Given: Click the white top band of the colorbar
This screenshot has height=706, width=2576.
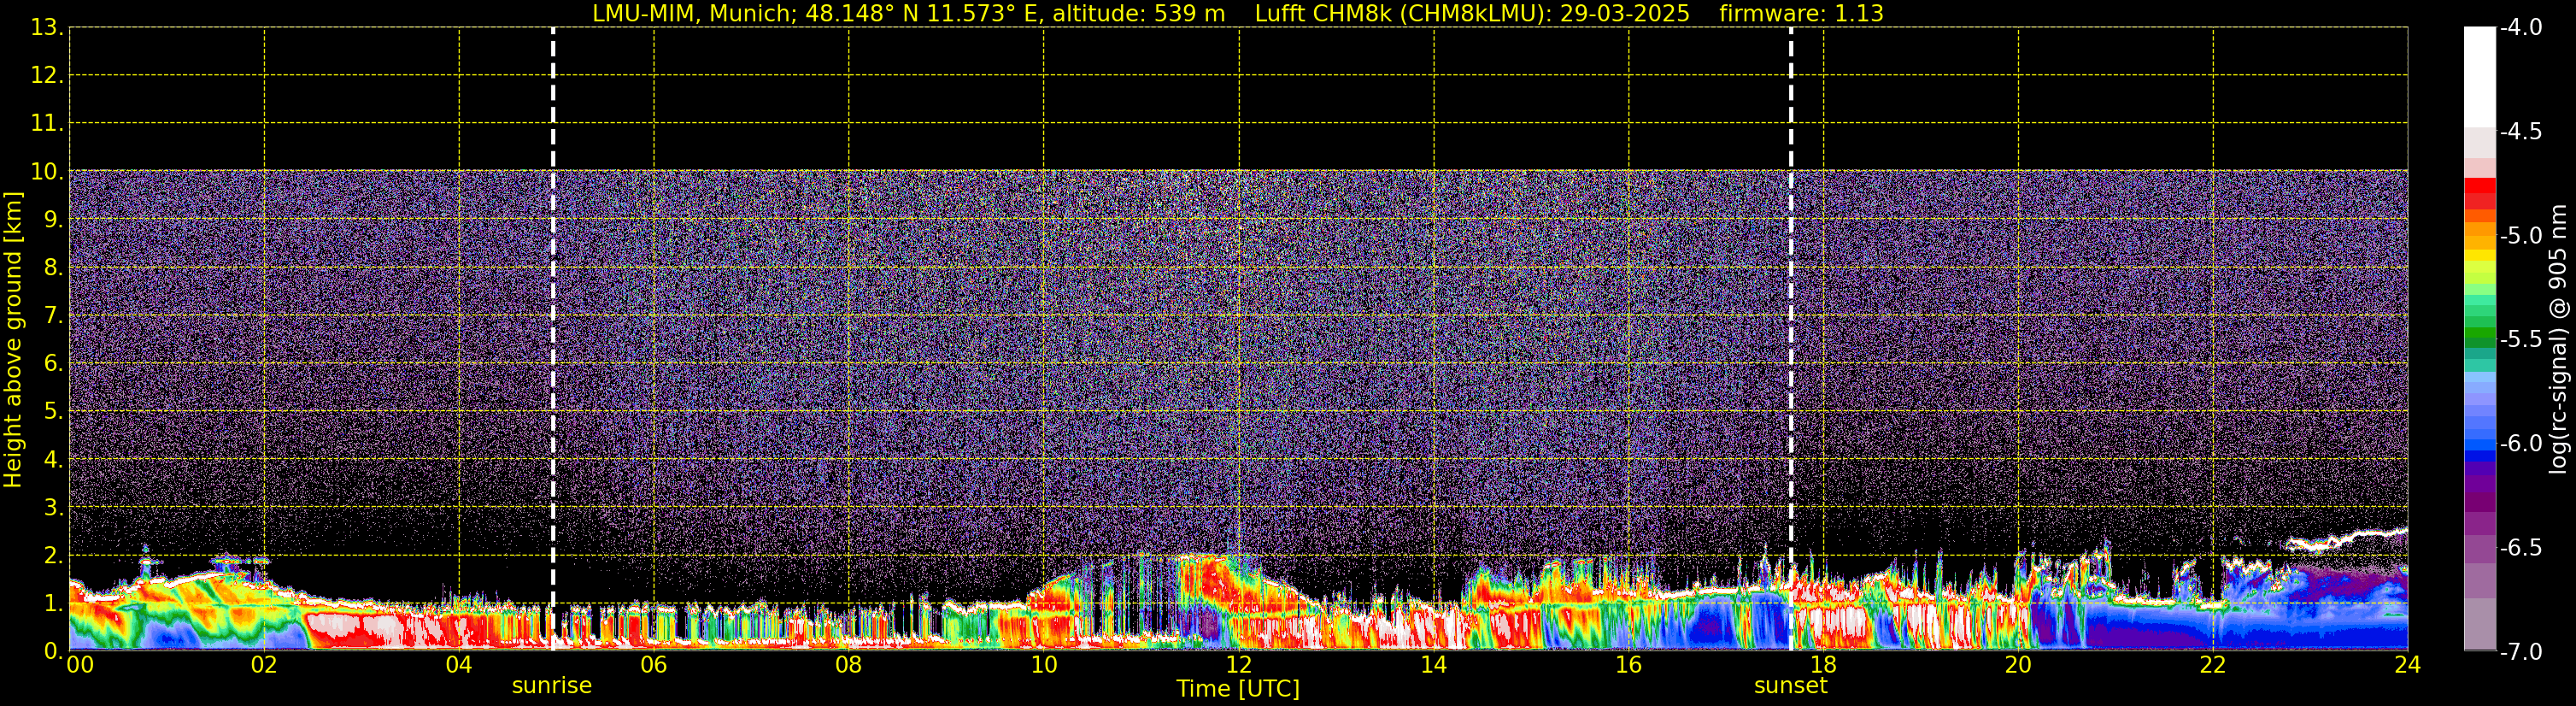Looking at the screenshot, I should click(2480, 77).
